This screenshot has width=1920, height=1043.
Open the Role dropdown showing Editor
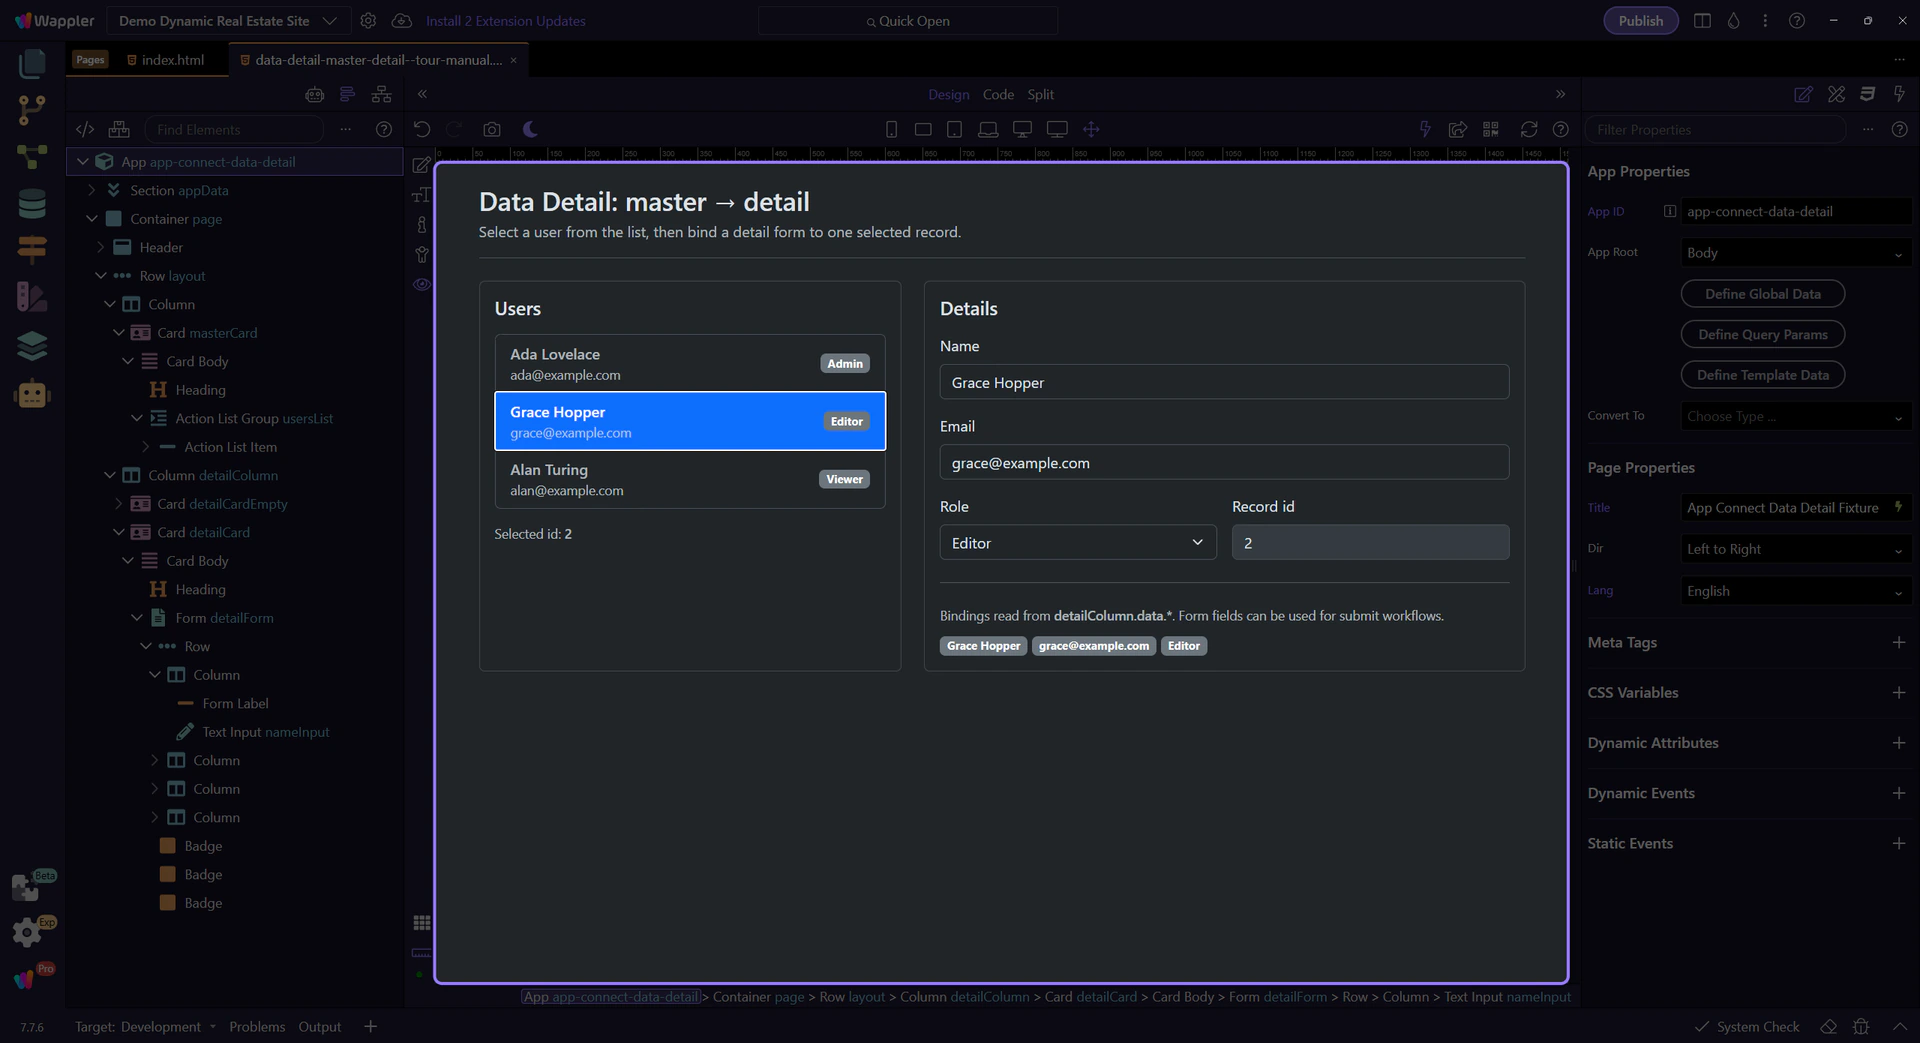tap(1077, 542)
